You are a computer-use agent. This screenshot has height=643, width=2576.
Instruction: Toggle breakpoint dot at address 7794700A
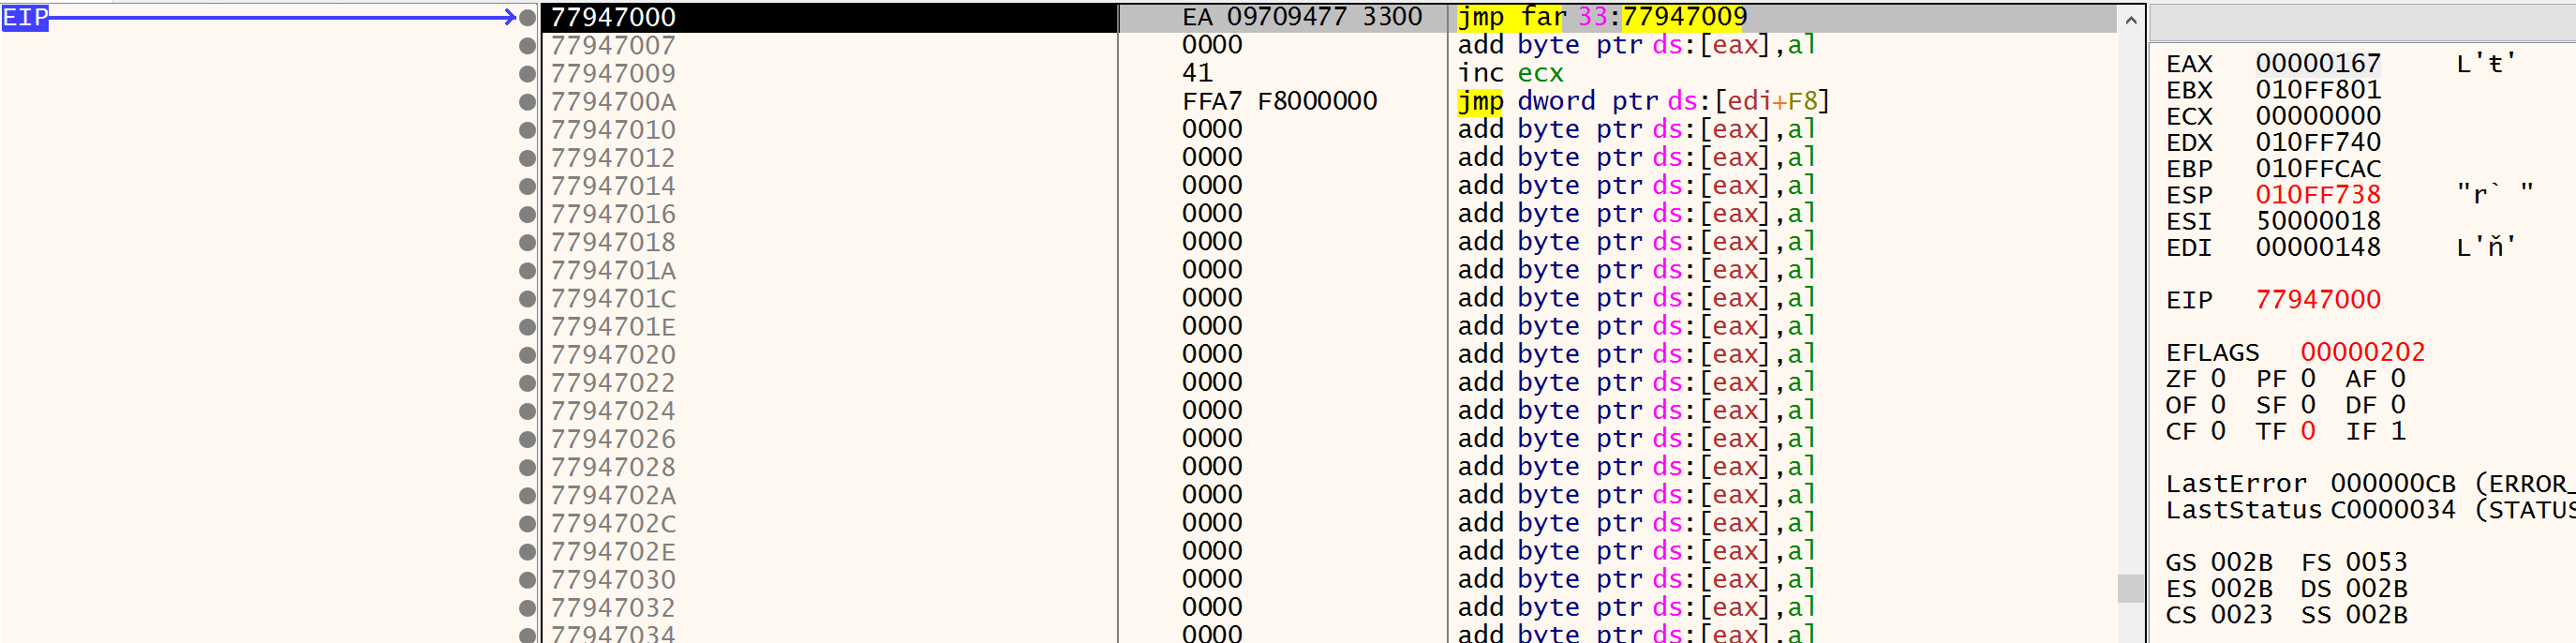point(527,101)
